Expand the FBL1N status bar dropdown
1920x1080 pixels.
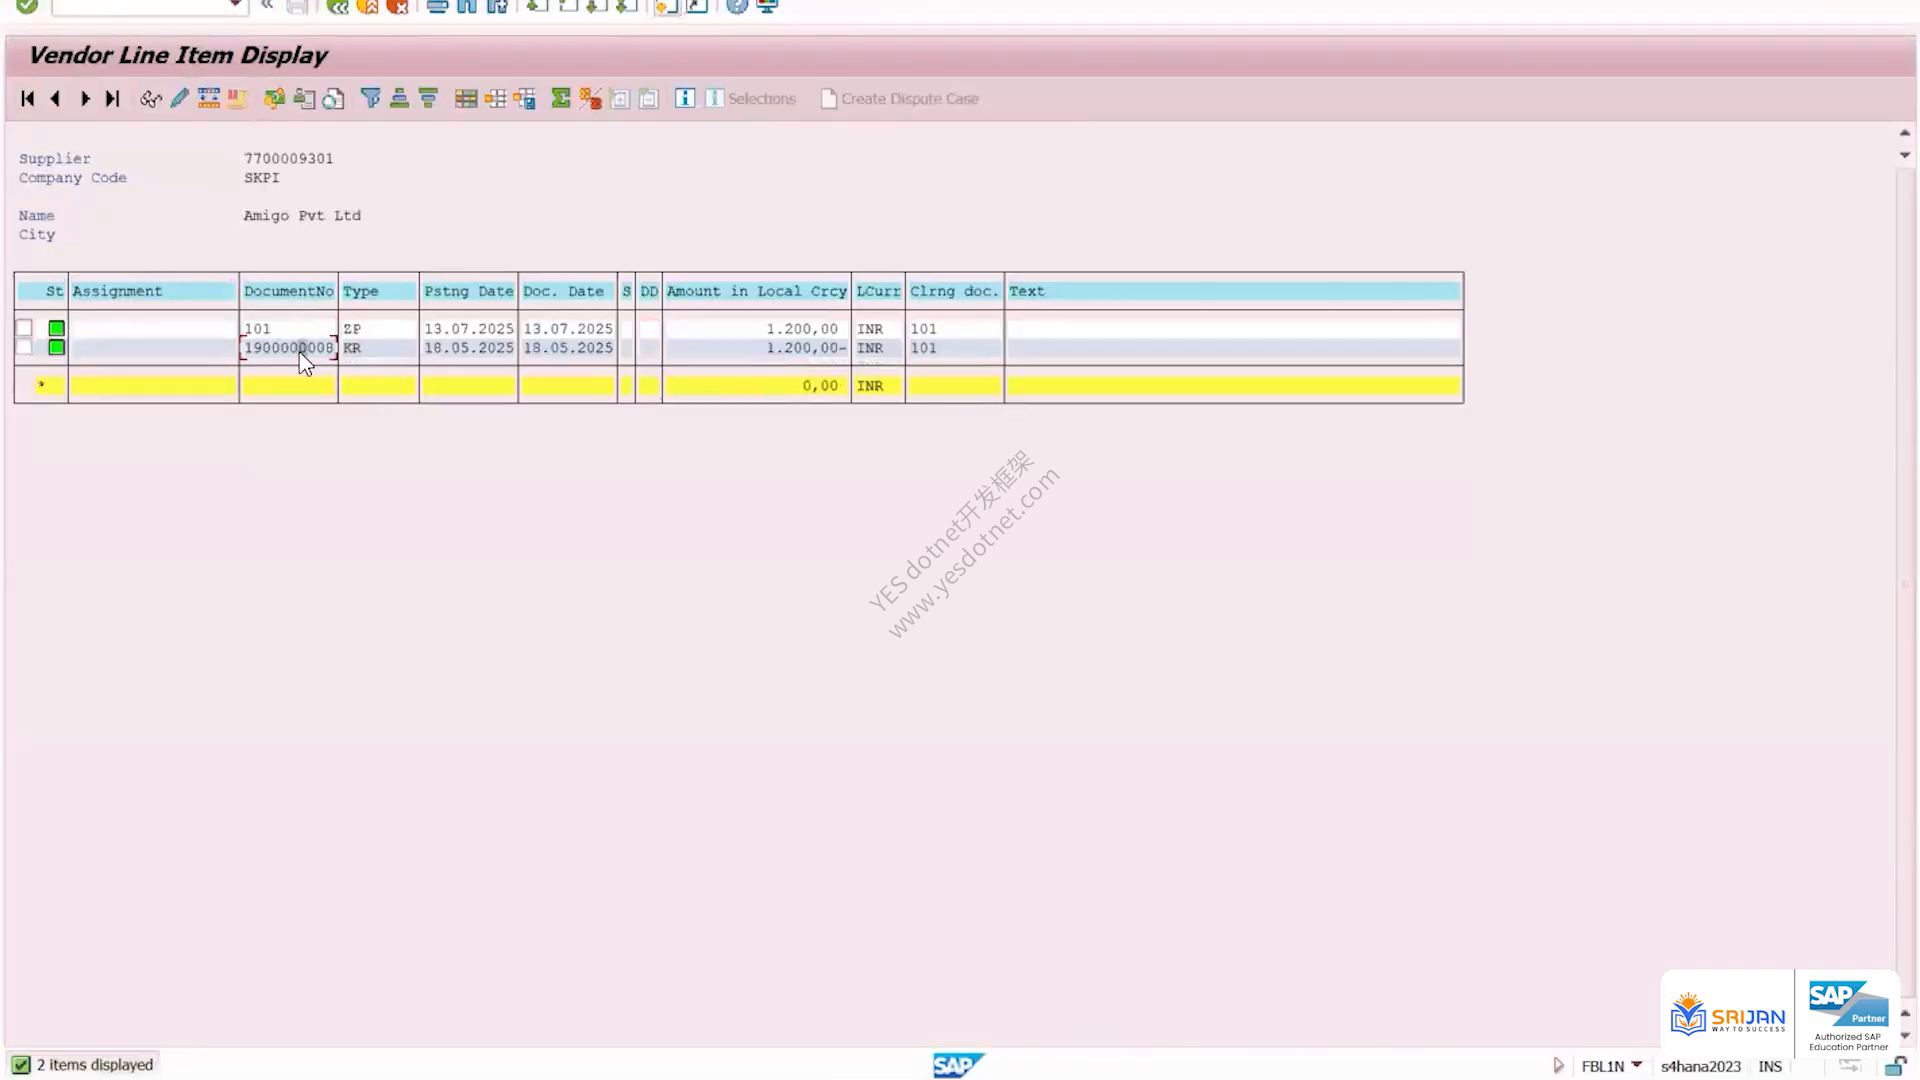coord(1636,1065)
